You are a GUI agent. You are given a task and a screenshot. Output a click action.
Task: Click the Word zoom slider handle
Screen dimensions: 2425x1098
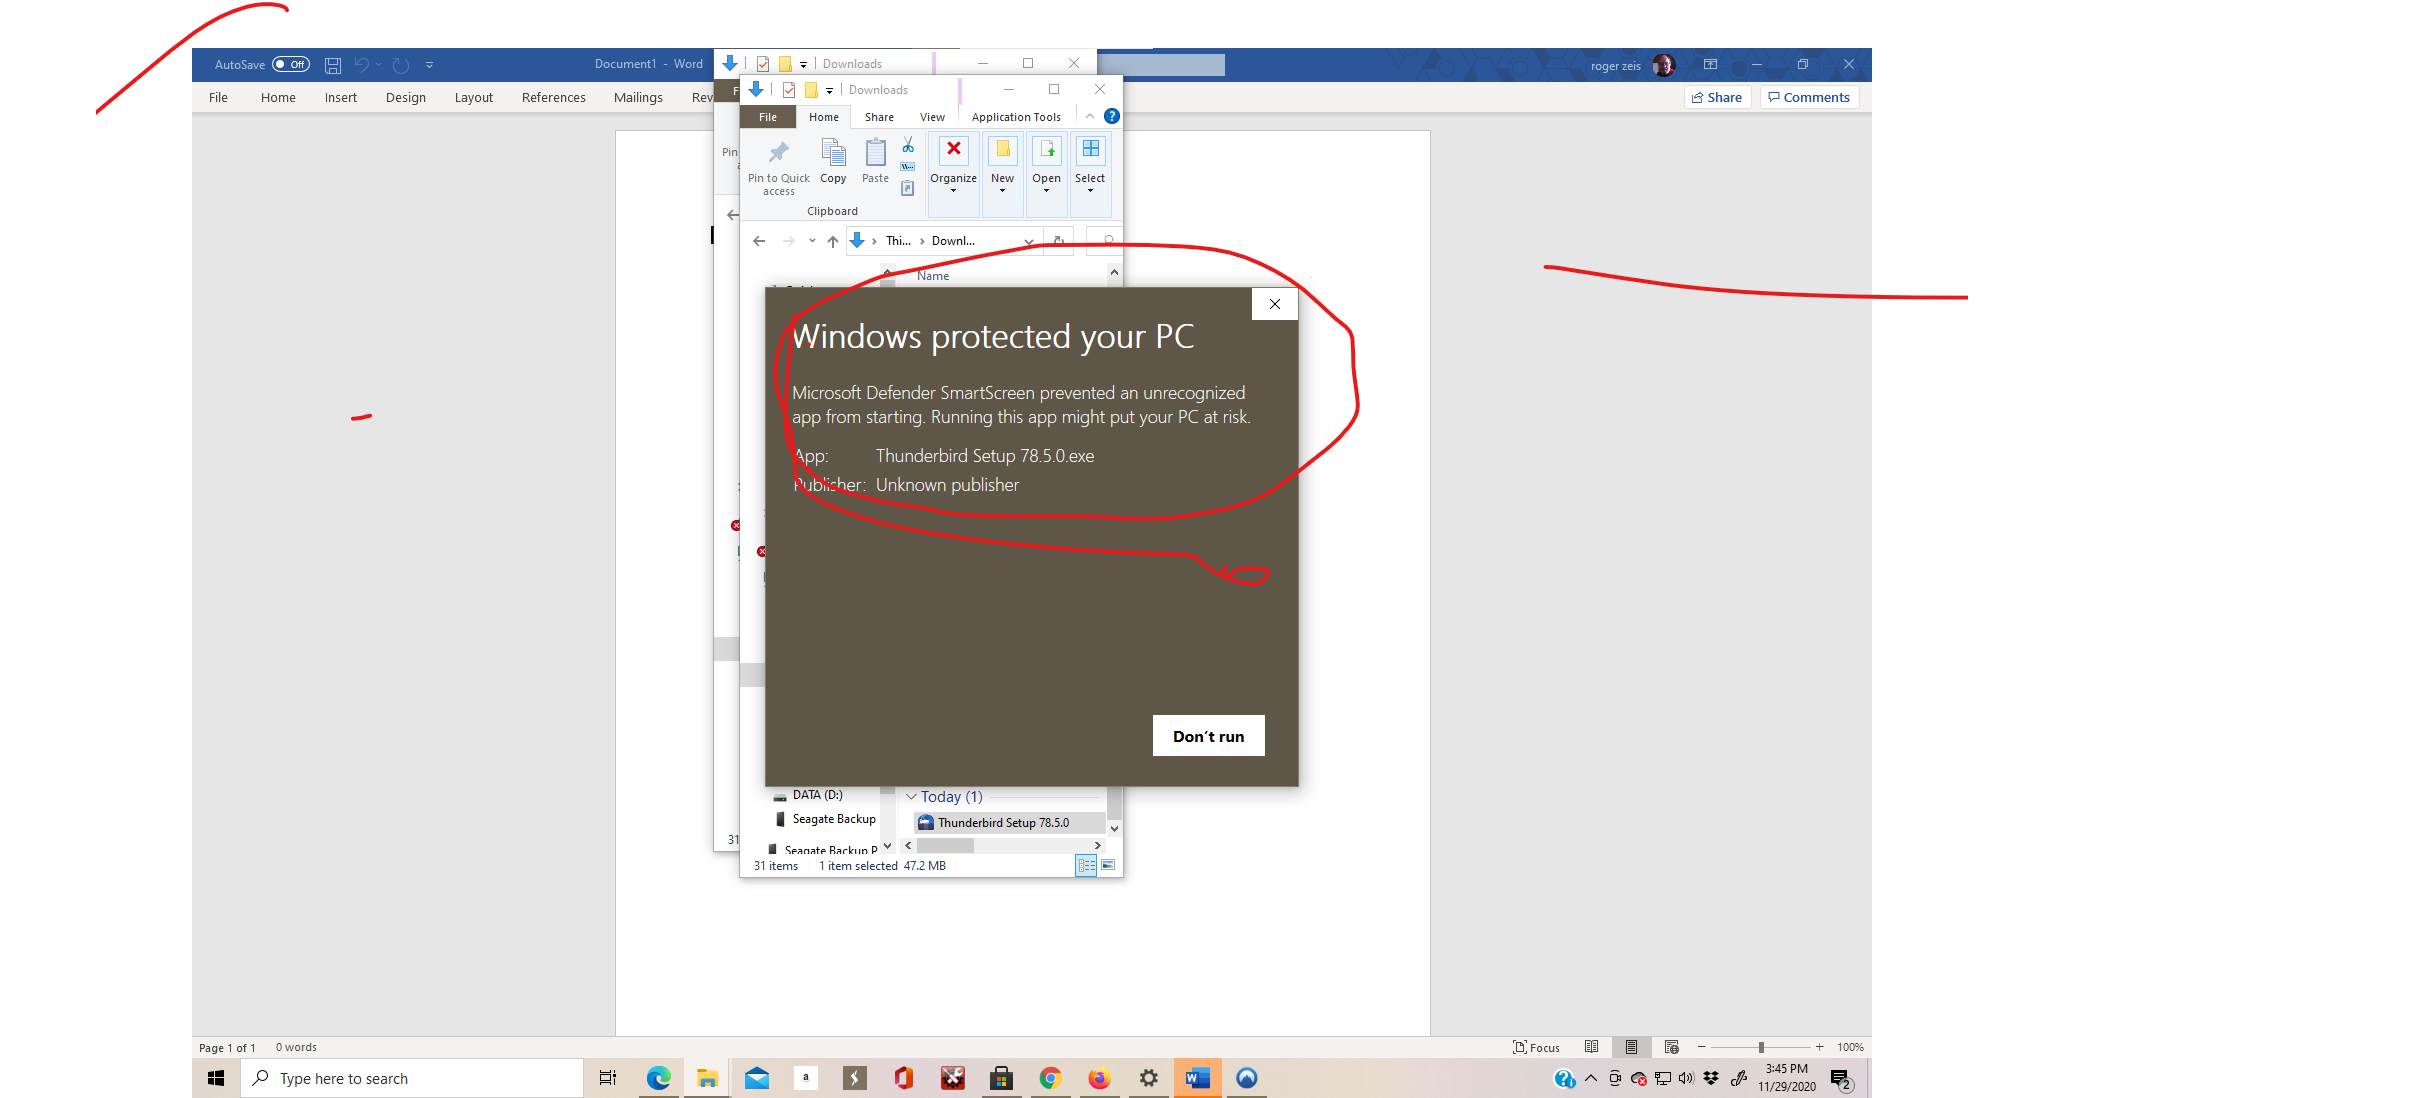1761,1047
